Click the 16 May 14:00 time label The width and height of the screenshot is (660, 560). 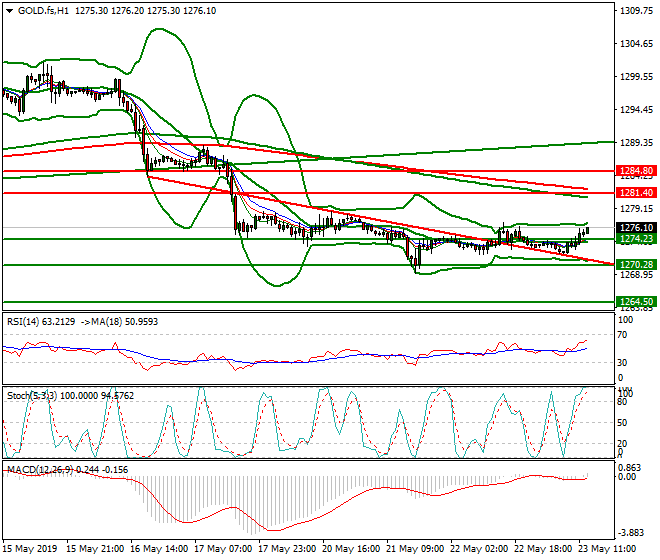(x=159, y=549)
